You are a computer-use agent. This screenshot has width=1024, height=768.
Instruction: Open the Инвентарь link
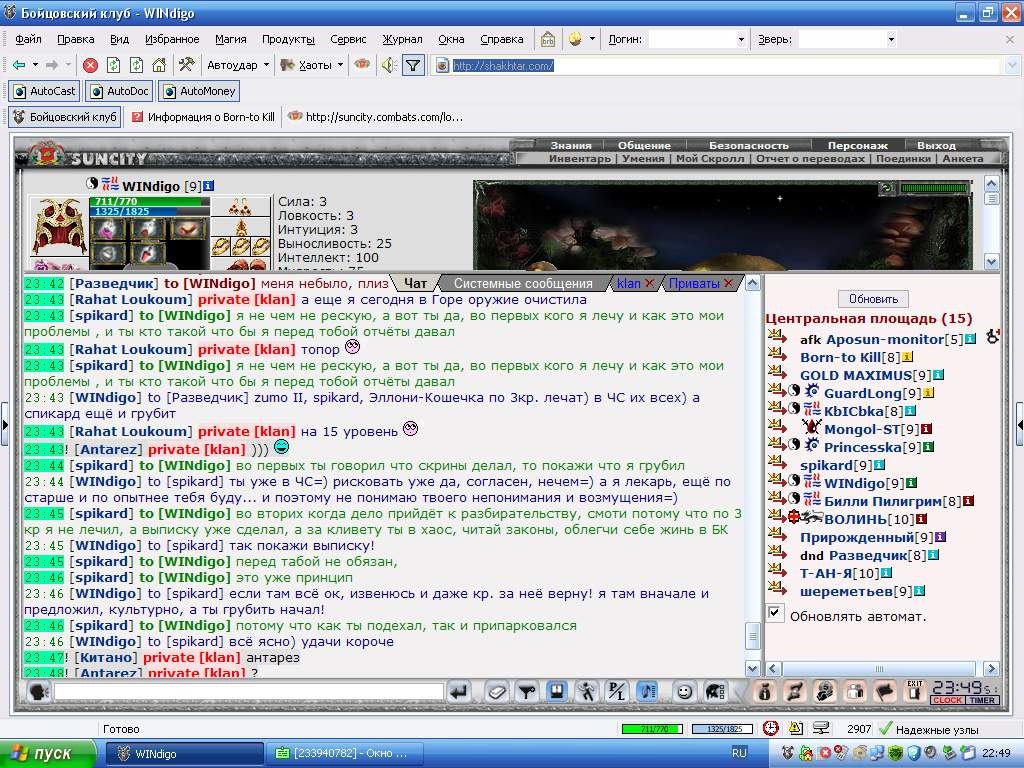click(x=579, y=158)
